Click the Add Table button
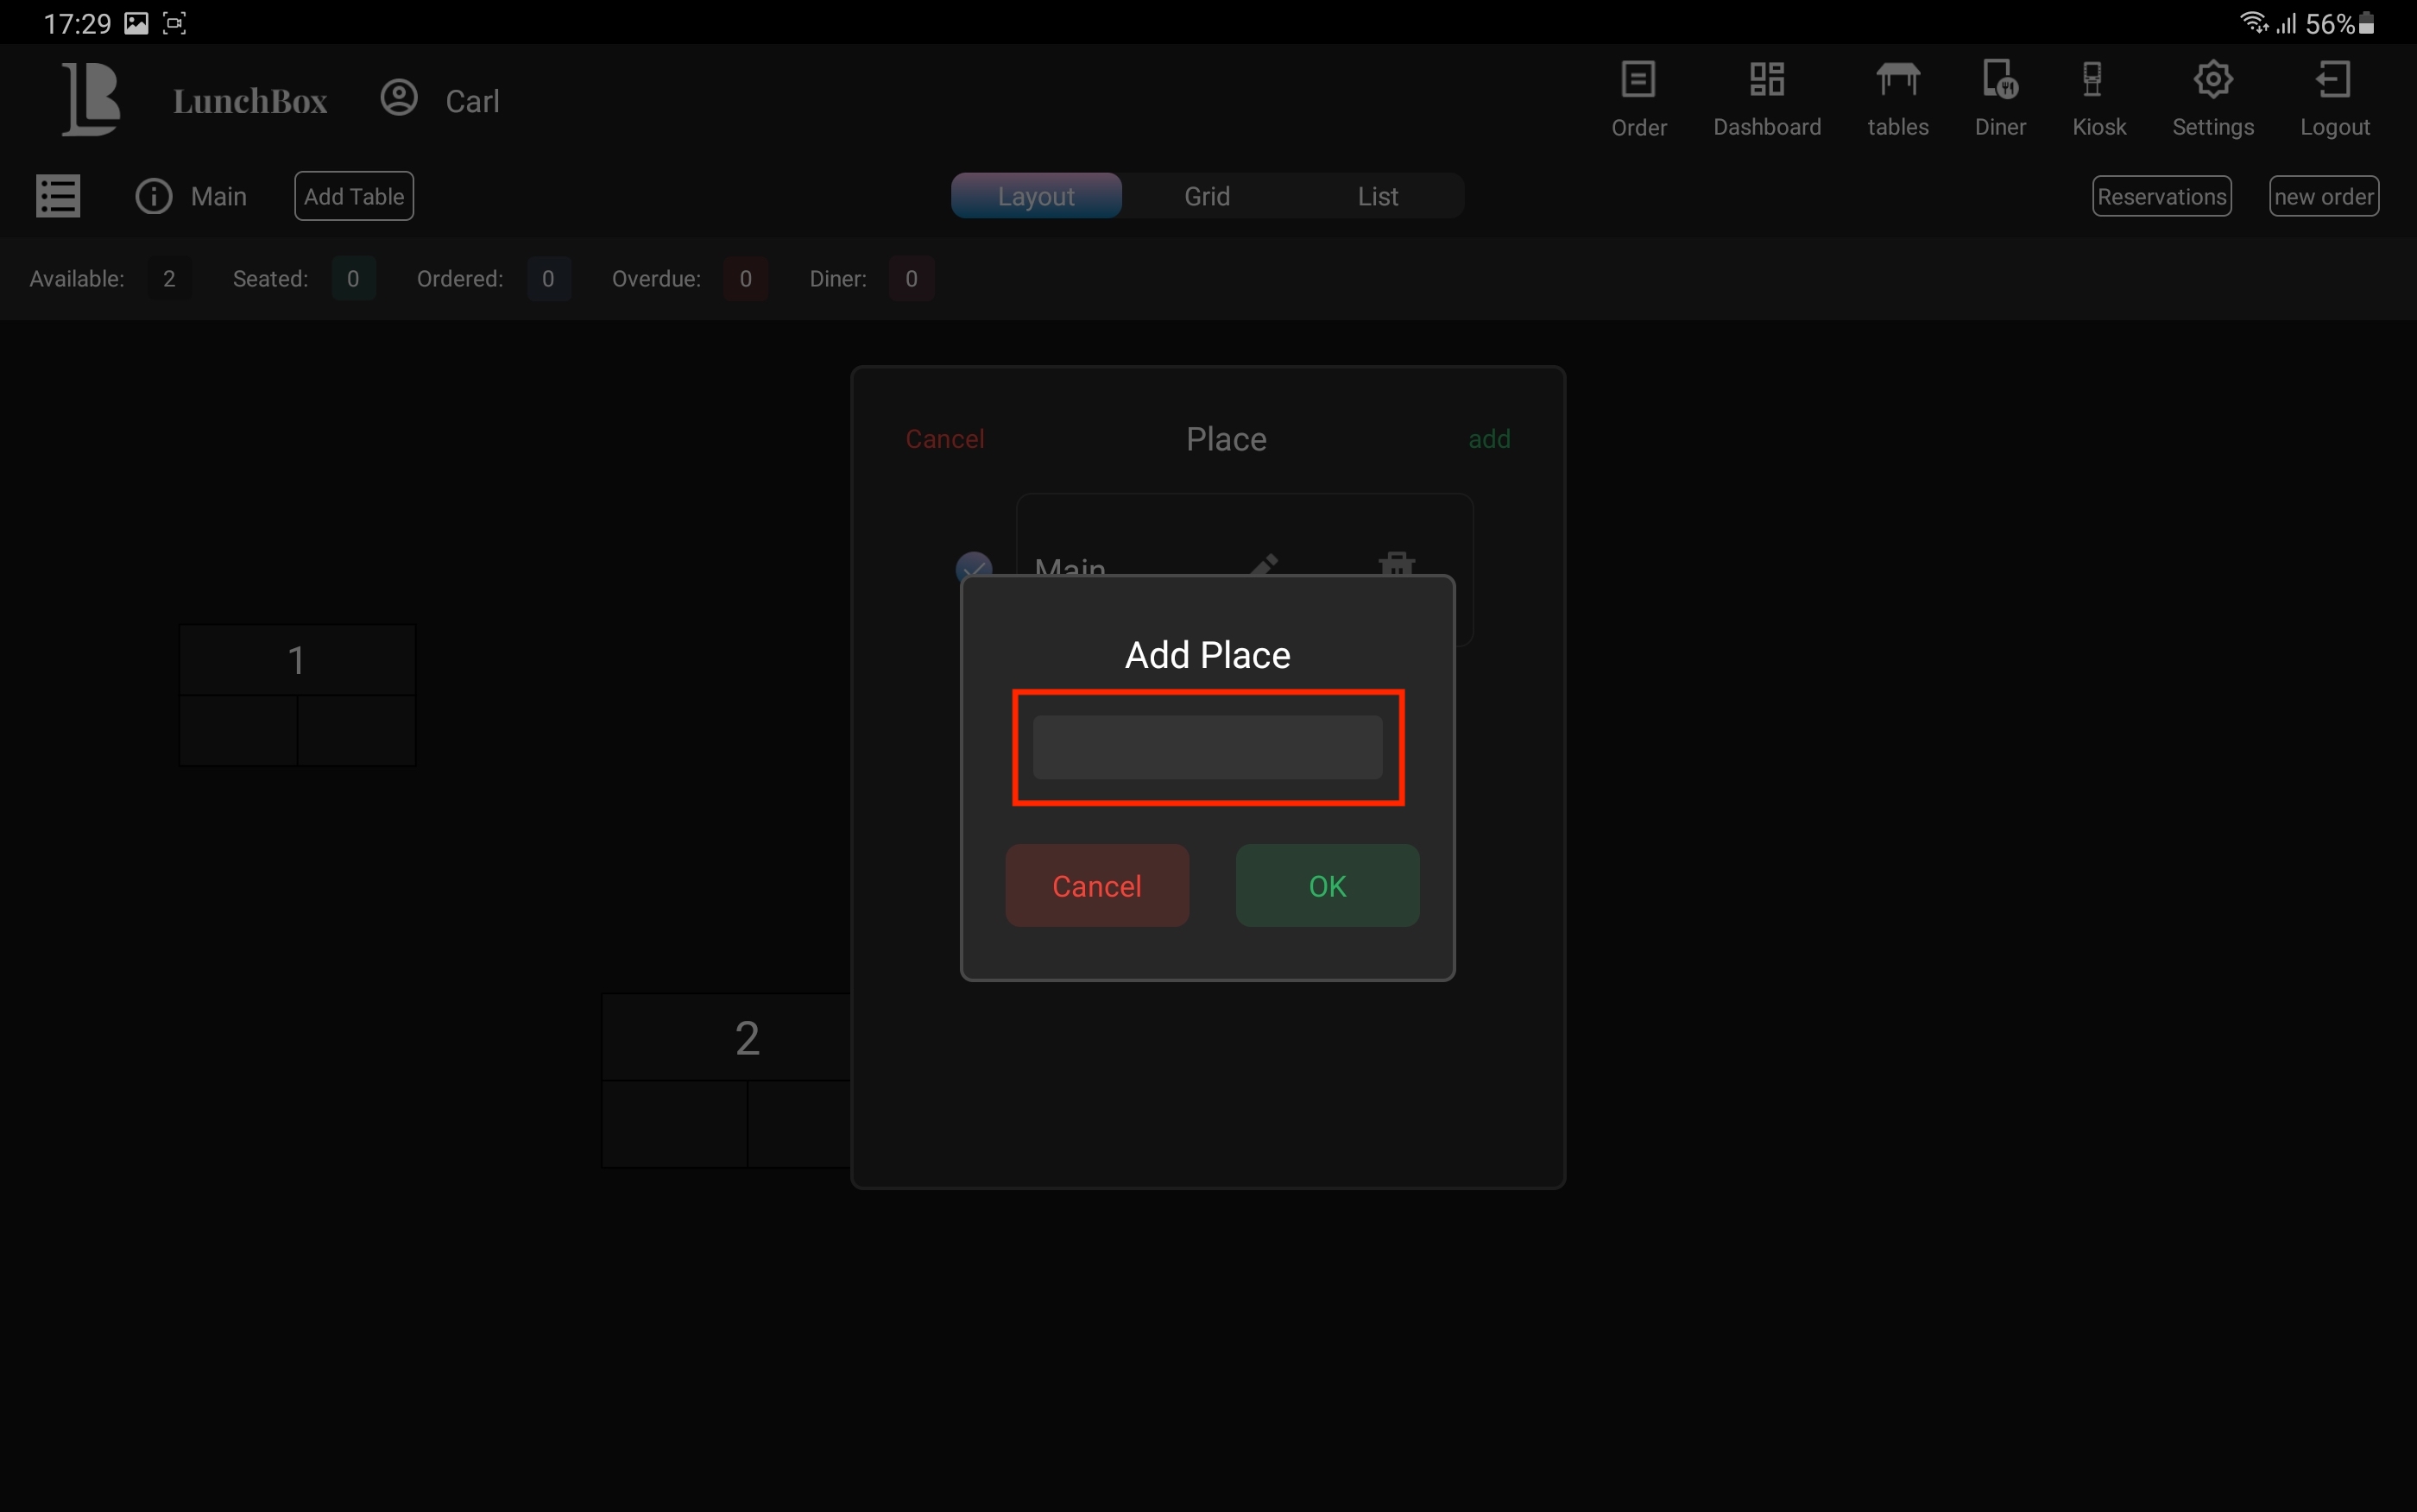The width and height of the screenshot is (2417, 1512). click(354, 196)
